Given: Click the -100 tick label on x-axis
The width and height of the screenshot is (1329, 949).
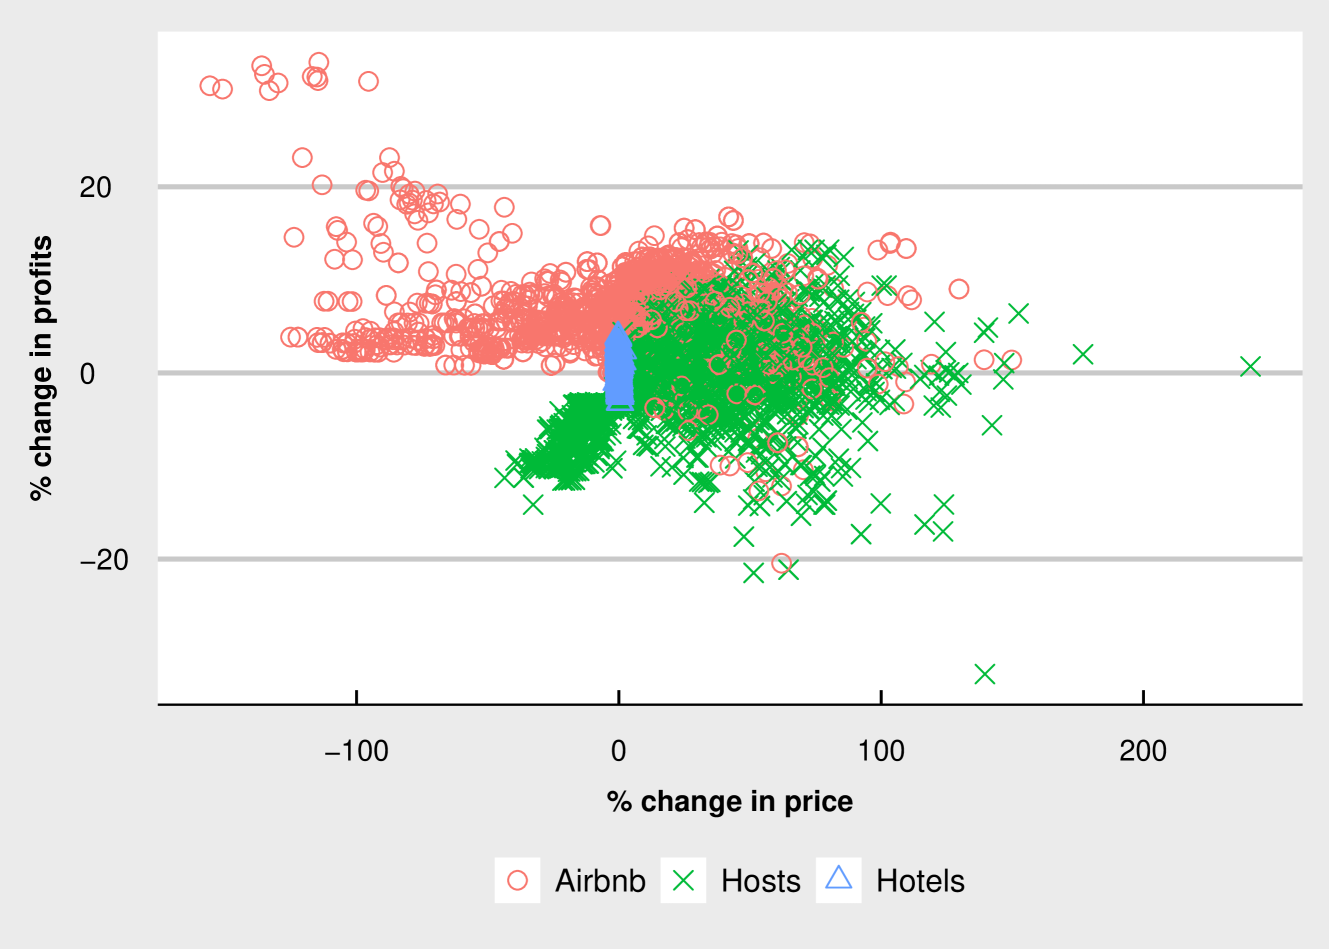Looking at the screenshot, I should (357, 751).
